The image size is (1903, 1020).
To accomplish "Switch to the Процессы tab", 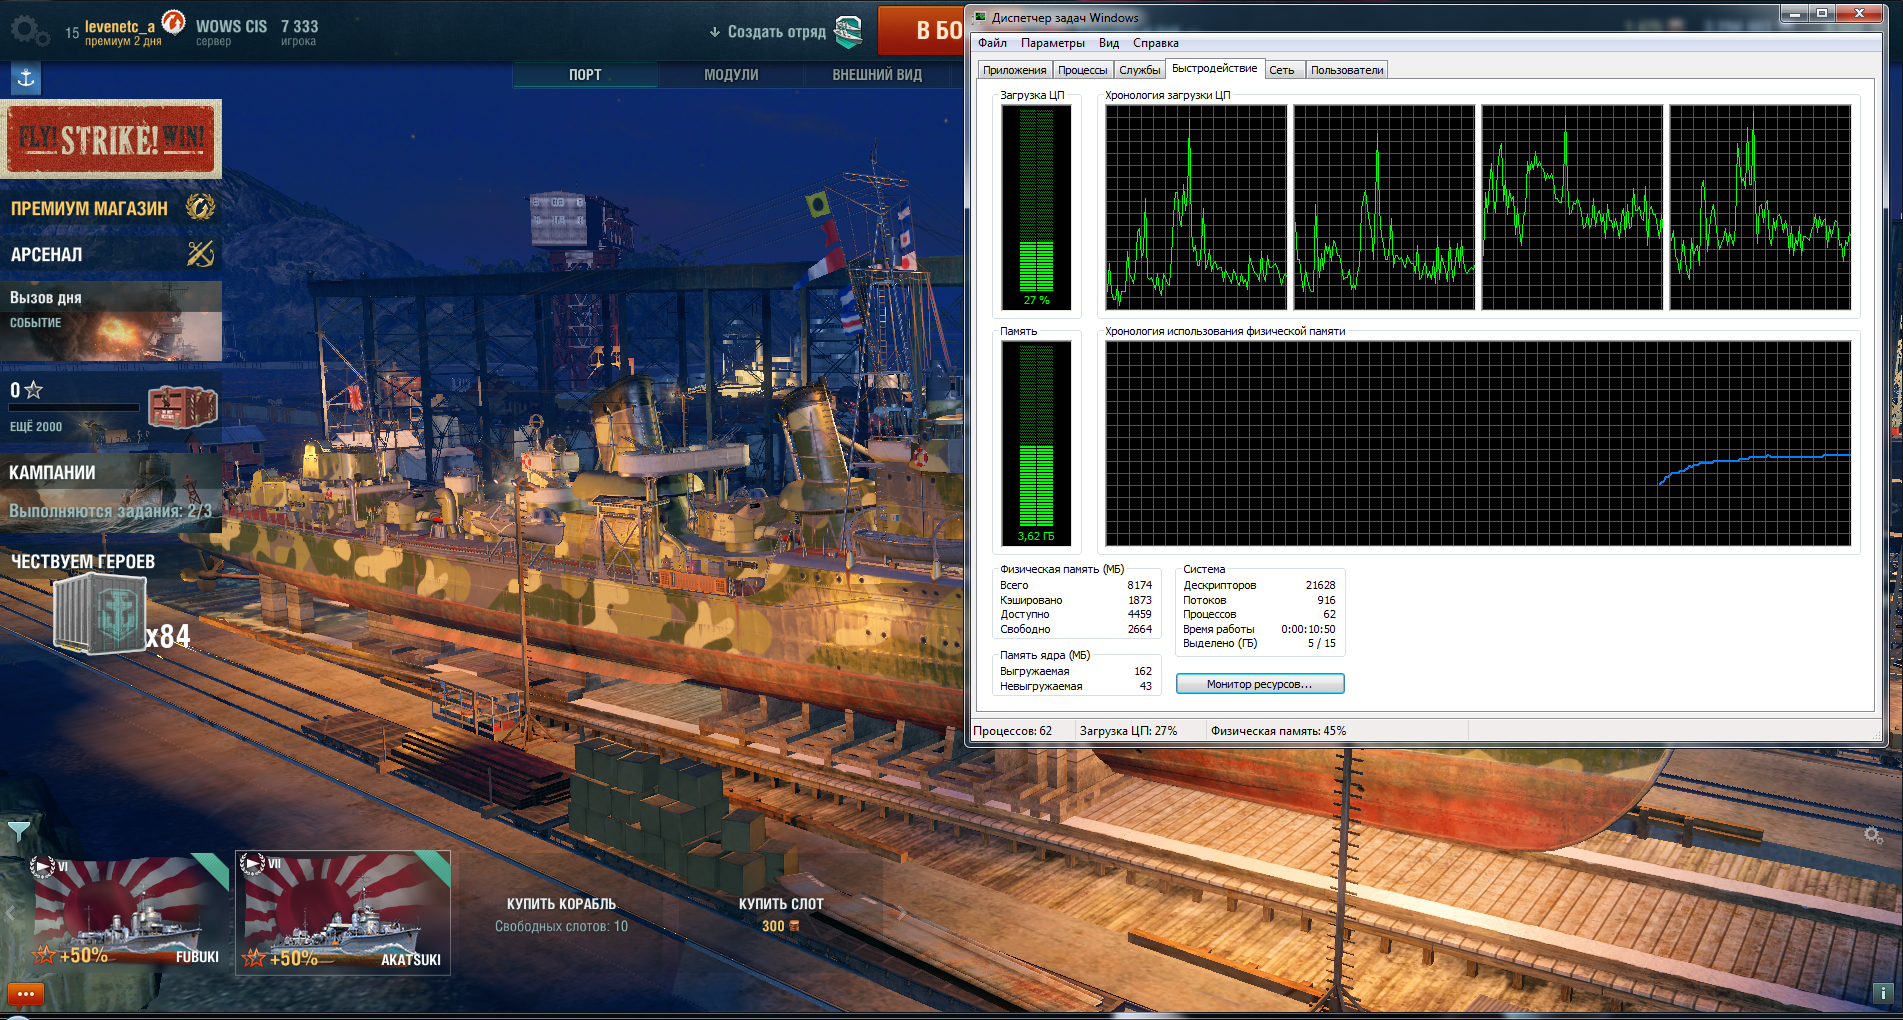I will pyautogui.click(x=1082, y=70).
